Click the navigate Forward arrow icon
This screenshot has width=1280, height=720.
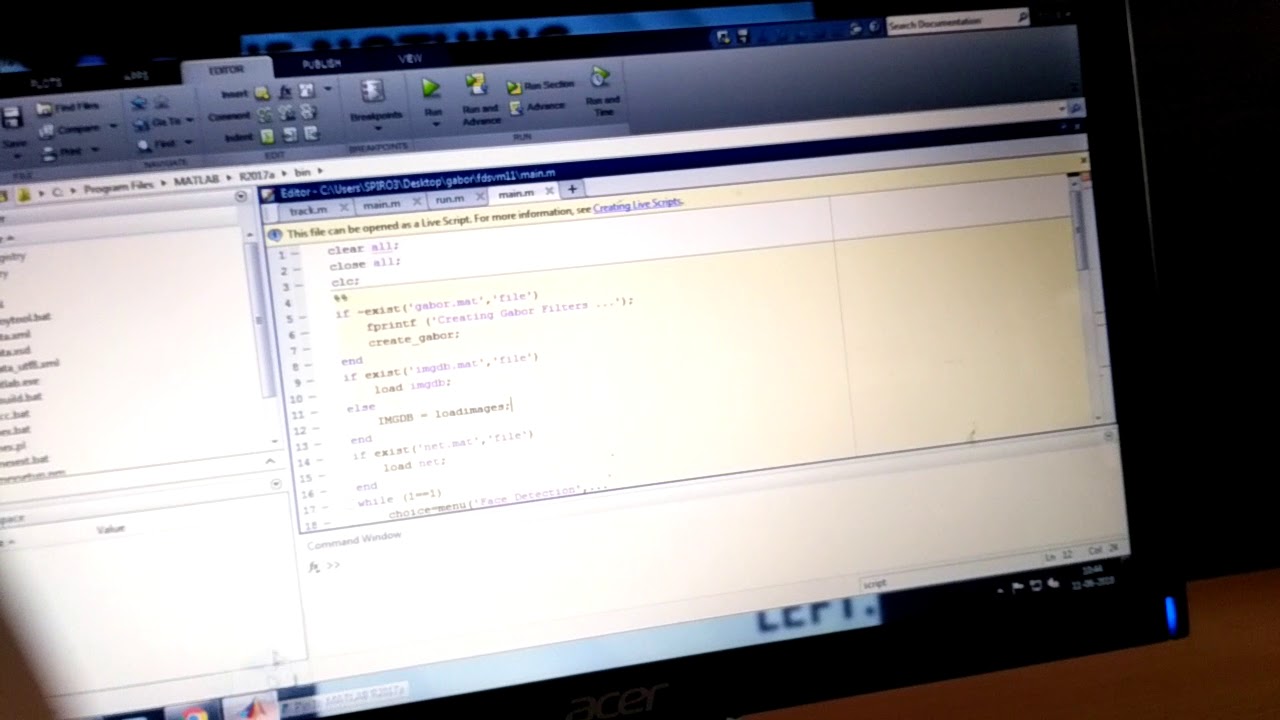(x=162, y=102)
